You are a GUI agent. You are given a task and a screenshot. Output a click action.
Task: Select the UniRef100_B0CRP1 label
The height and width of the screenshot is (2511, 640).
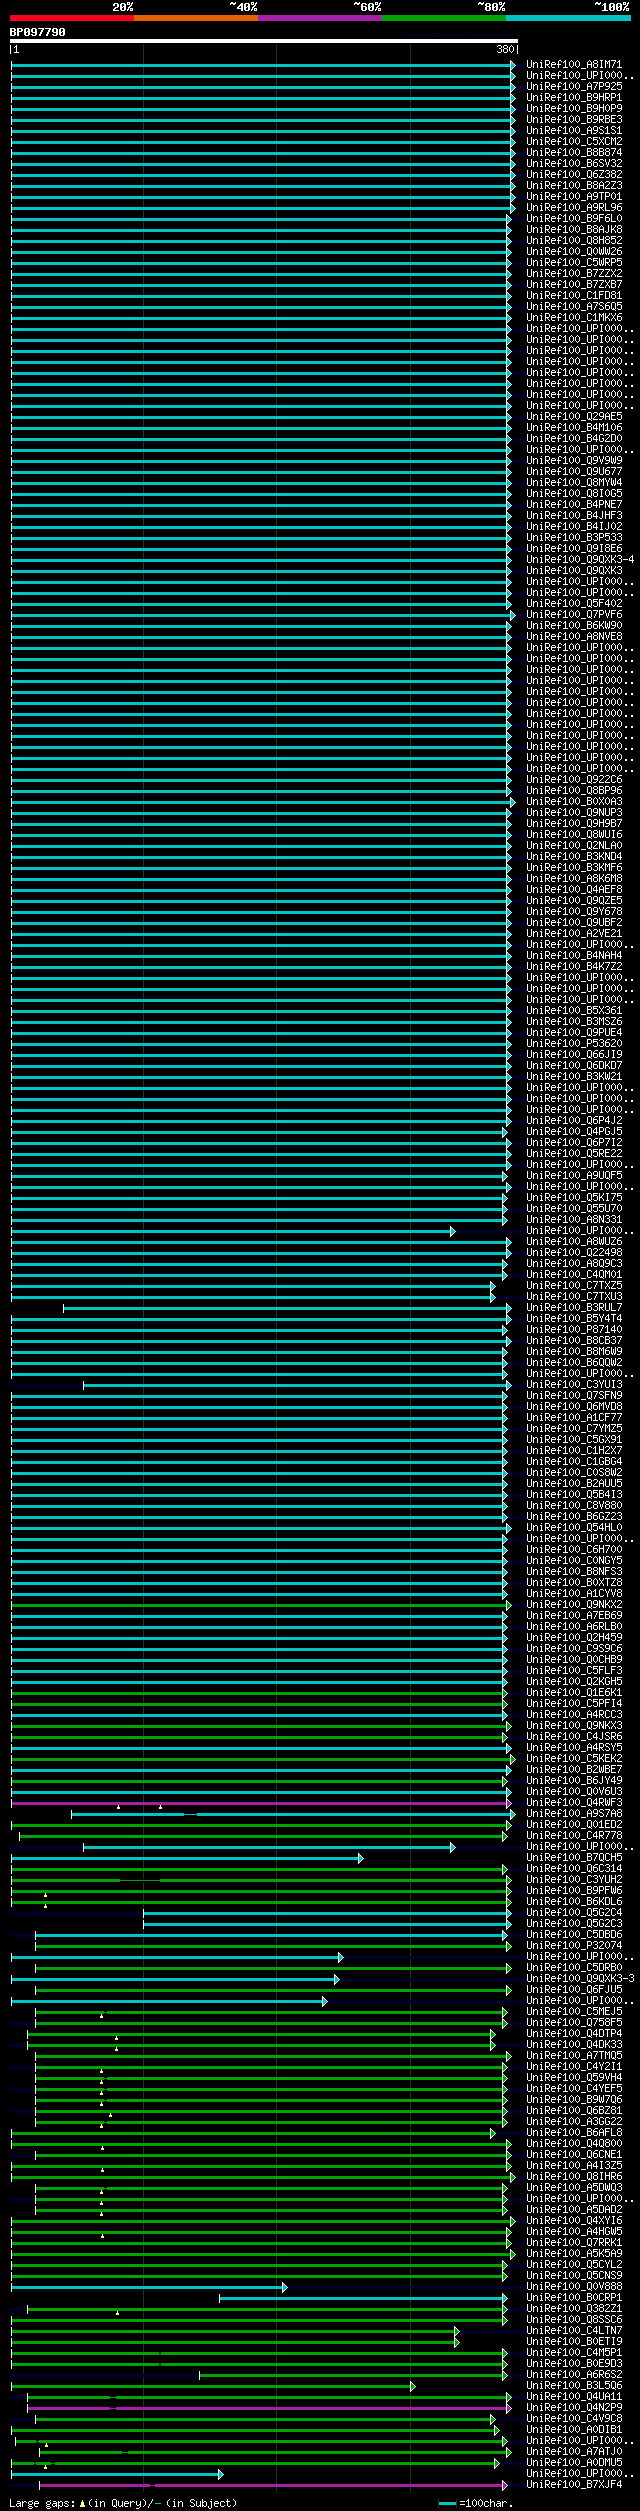(574, 2298)
